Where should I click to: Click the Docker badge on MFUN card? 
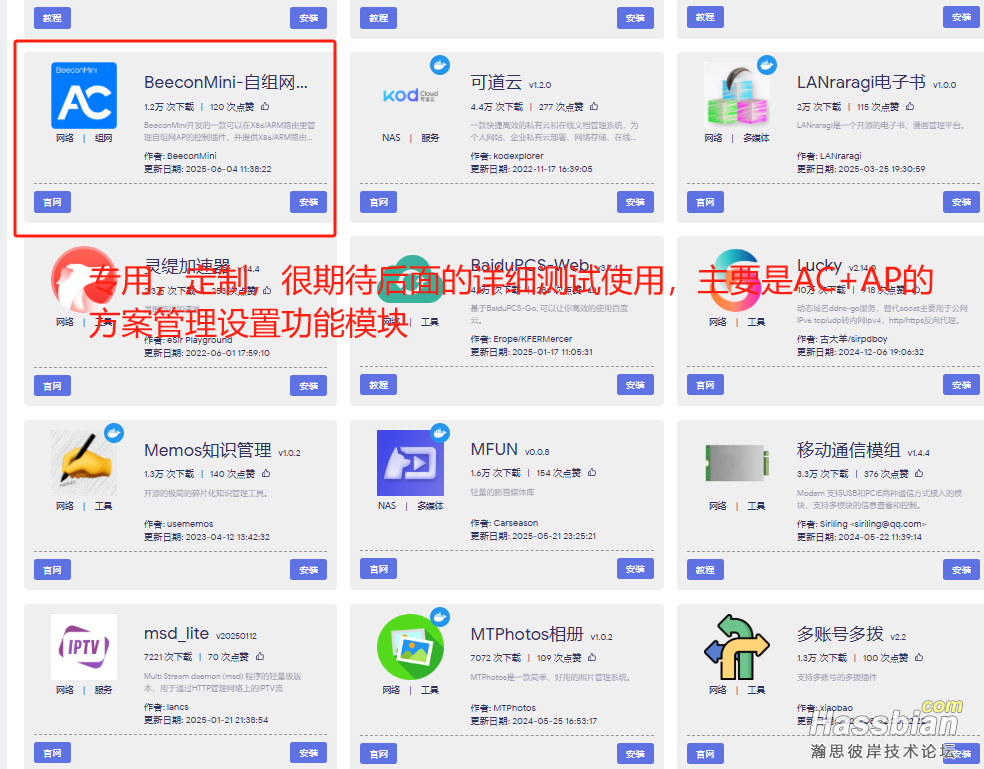(x=440, y=432)
